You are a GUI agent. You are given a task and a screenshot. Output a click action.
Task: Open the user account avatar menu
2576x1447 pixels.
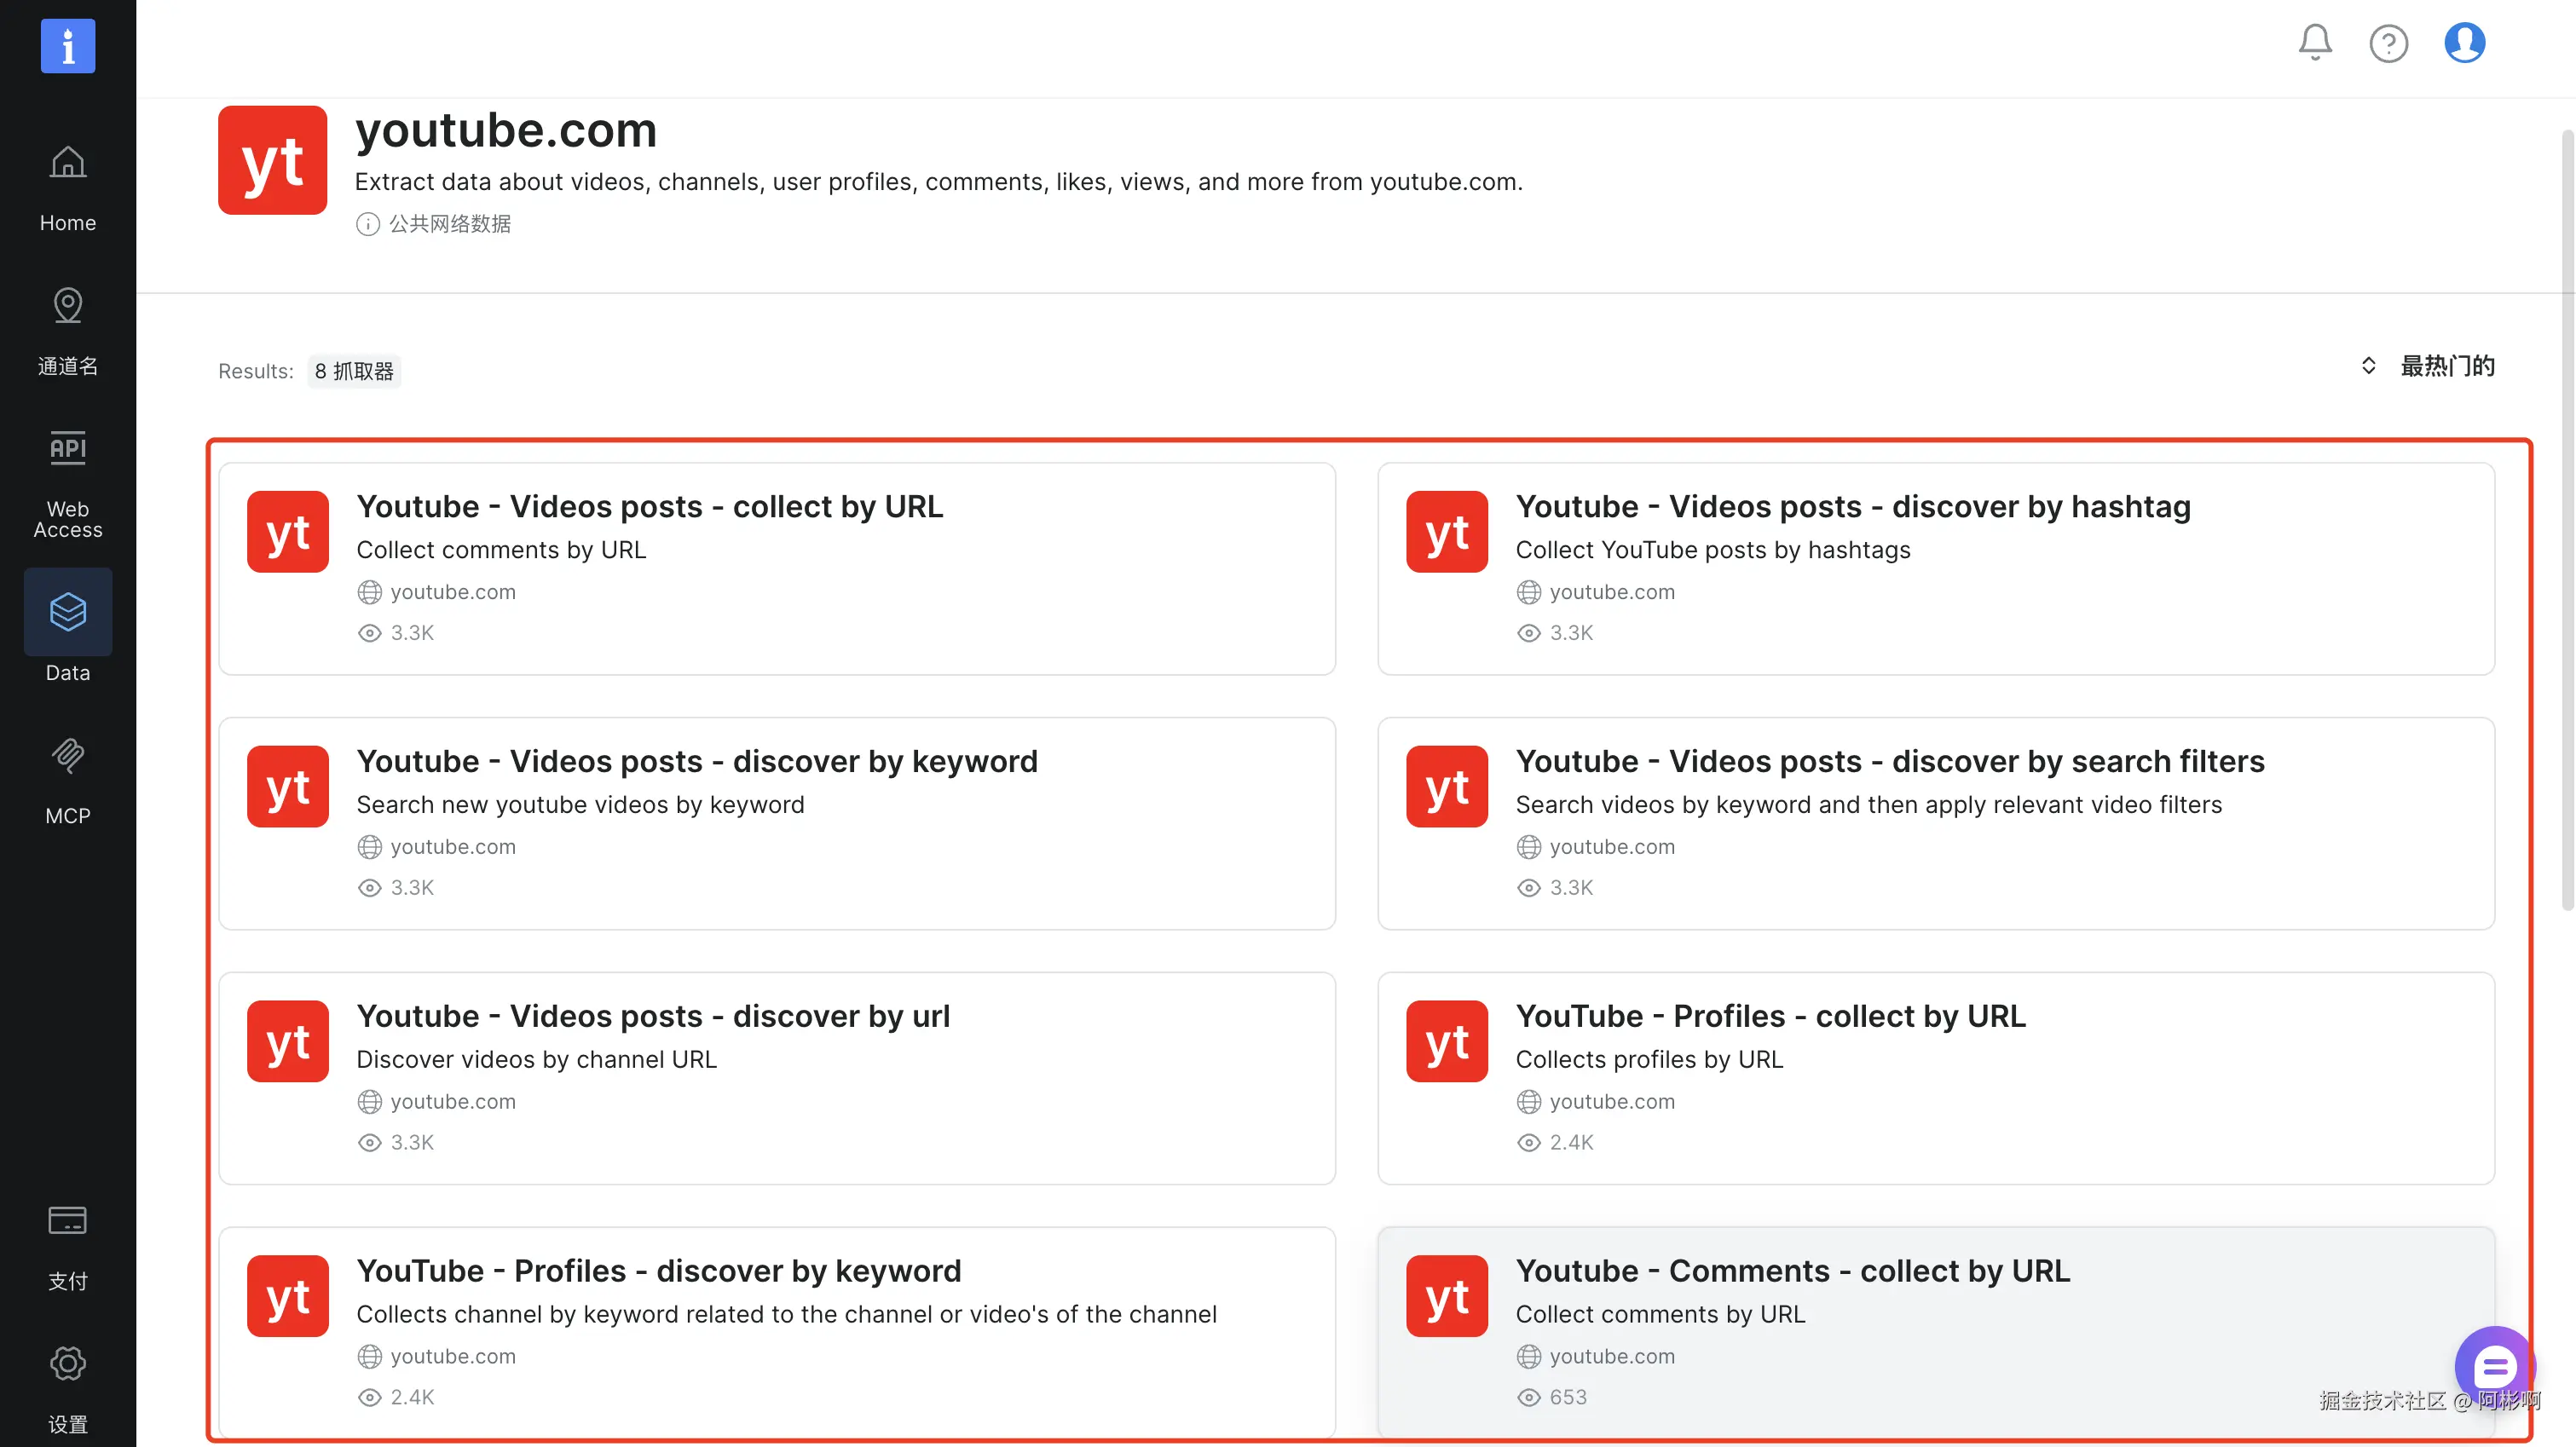[2464, 43]
